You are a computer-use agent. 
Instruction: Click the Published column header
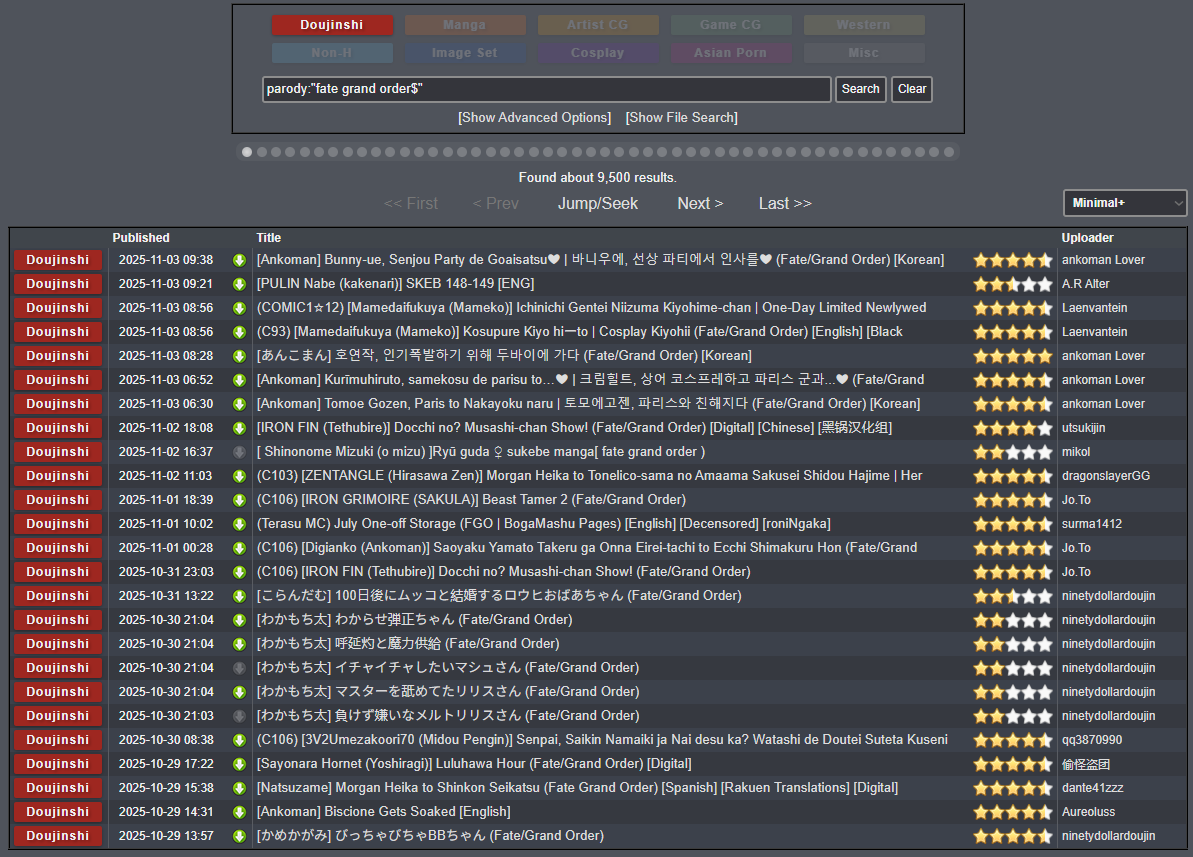click(x=141, y=238)
